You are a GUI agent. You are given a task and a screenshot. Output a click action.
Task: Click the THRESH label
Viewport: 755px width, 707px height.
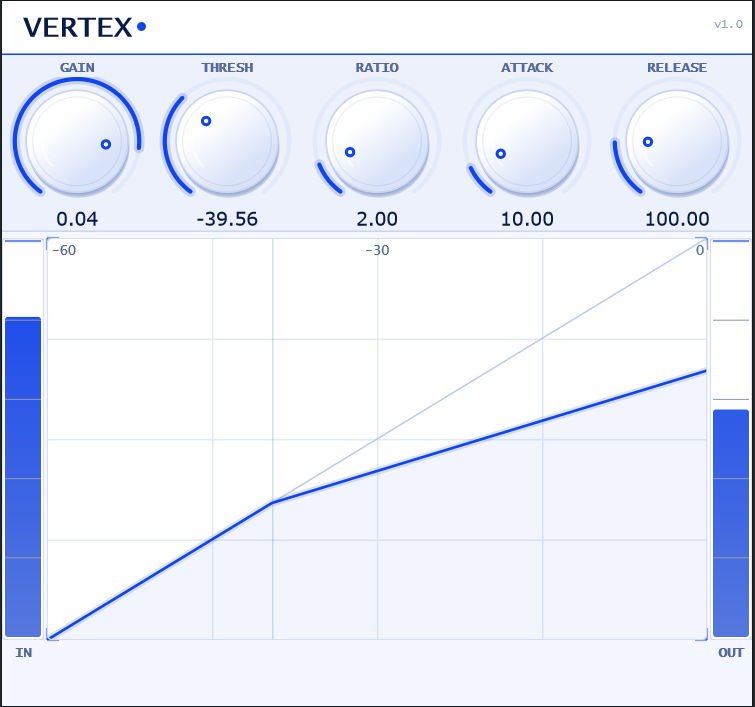[227, 67]
